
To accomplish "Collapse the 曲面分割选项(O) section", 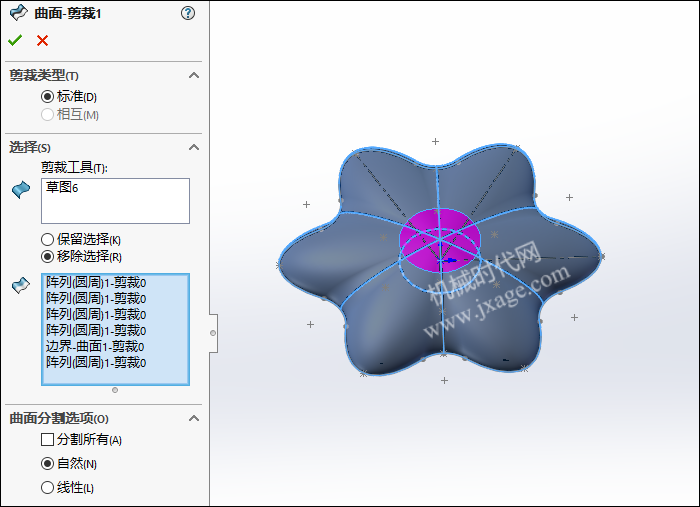I will pyautogui.click(x=194, y=418).
